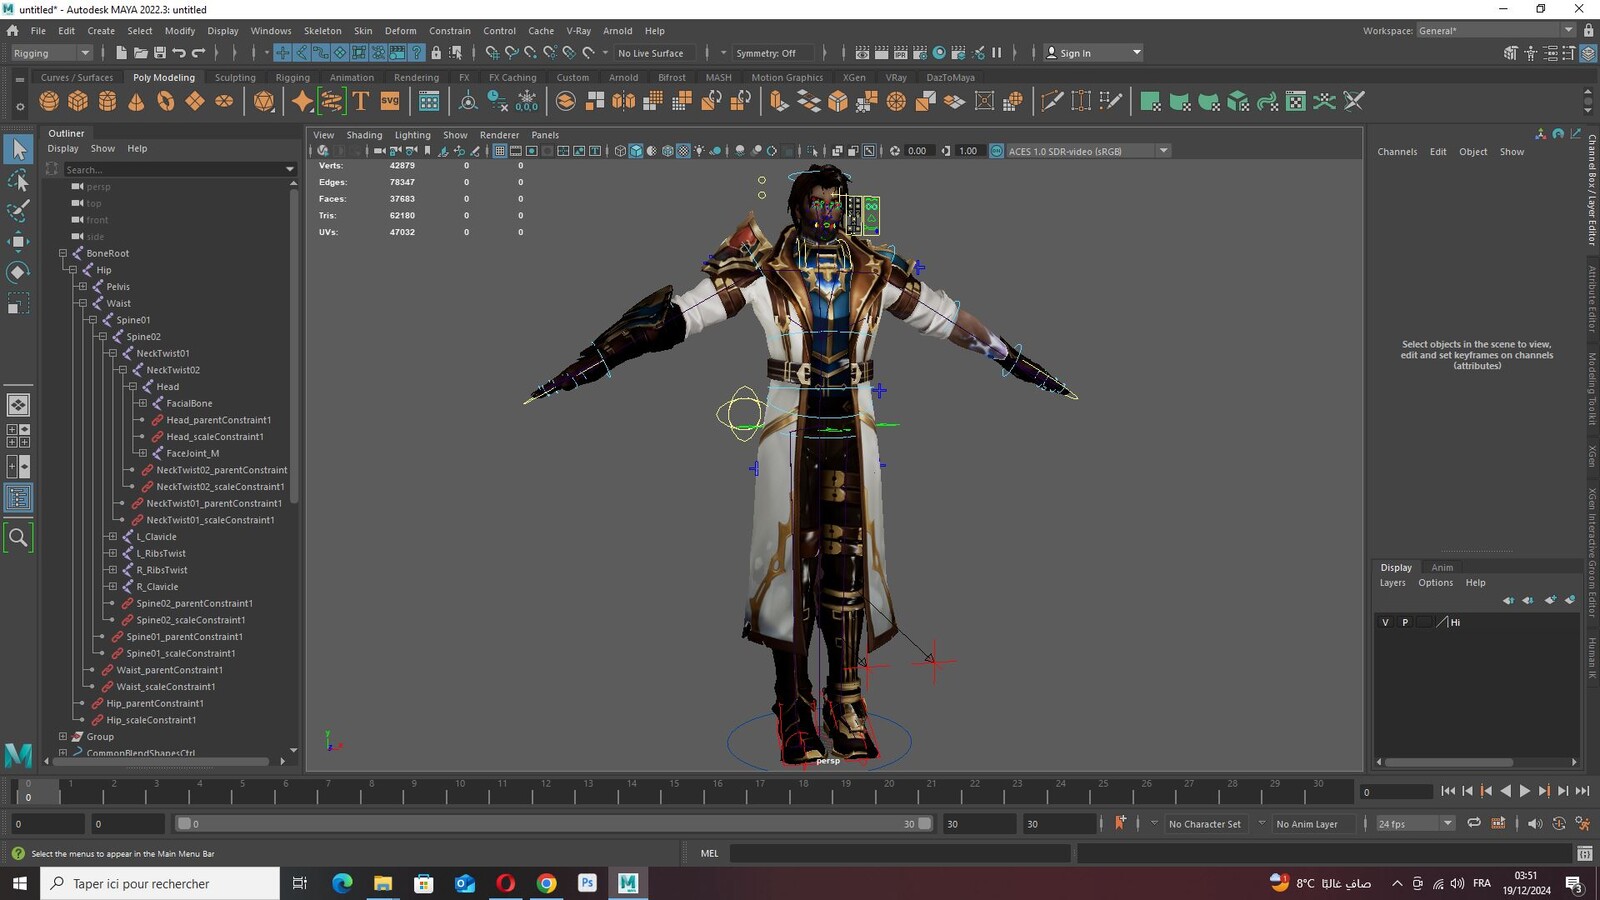
Task: Switch to the Sculpting shelf tab
Action: (x=235, y=77)
